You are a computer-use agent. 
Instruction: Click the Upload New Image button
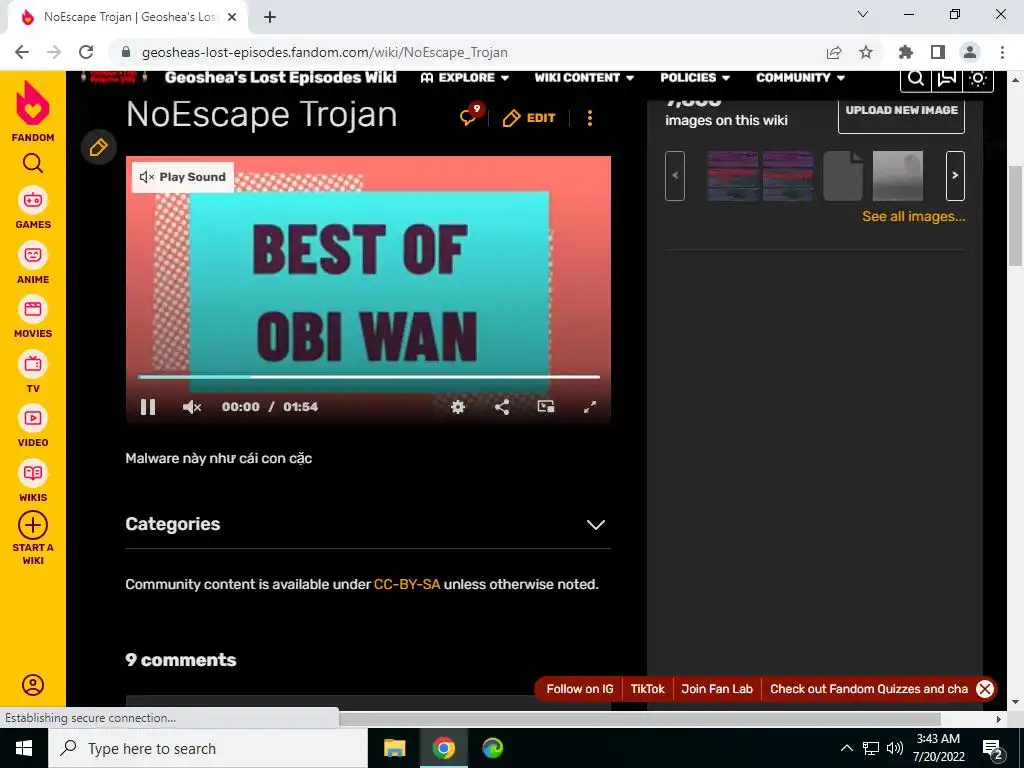coord(901,112)
